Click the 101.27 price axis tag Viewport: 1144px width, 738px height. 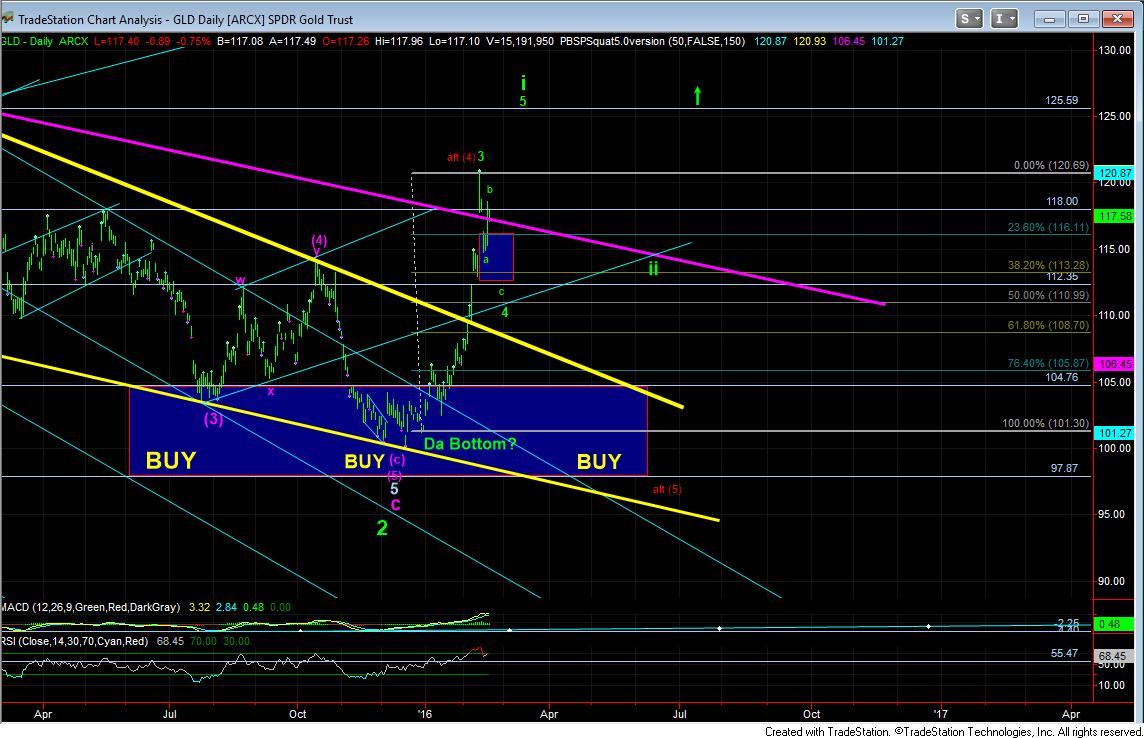(1116, 432)
